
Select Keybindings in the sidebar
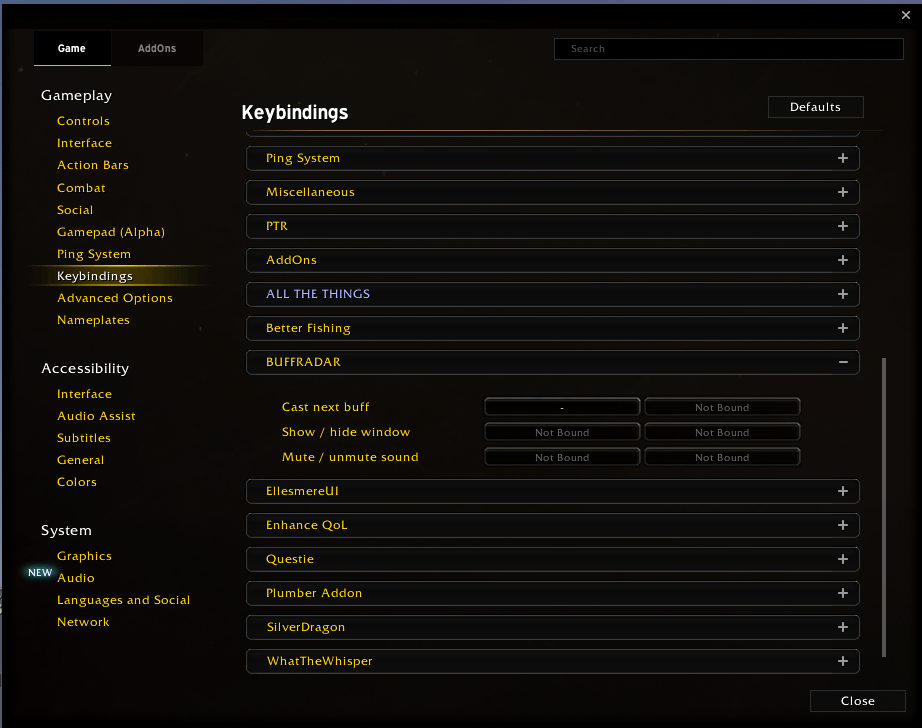[95, 276]
